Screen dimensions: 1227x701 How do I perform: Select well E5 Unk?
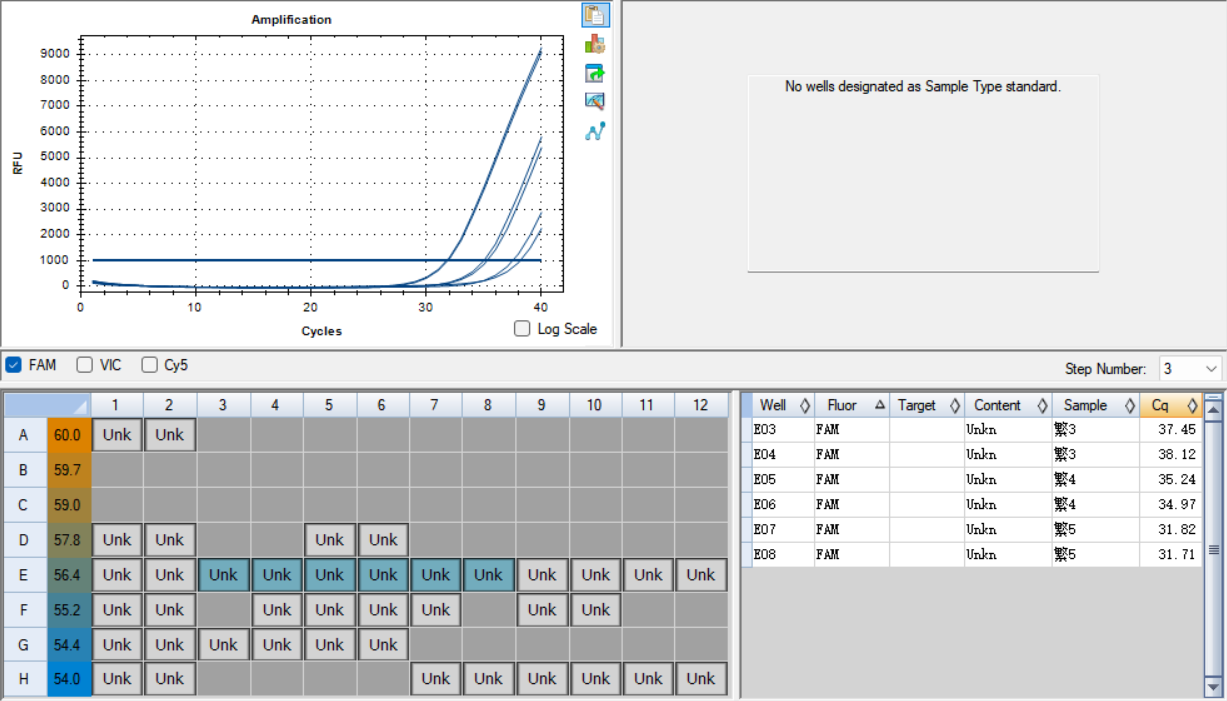pos(329,575)
